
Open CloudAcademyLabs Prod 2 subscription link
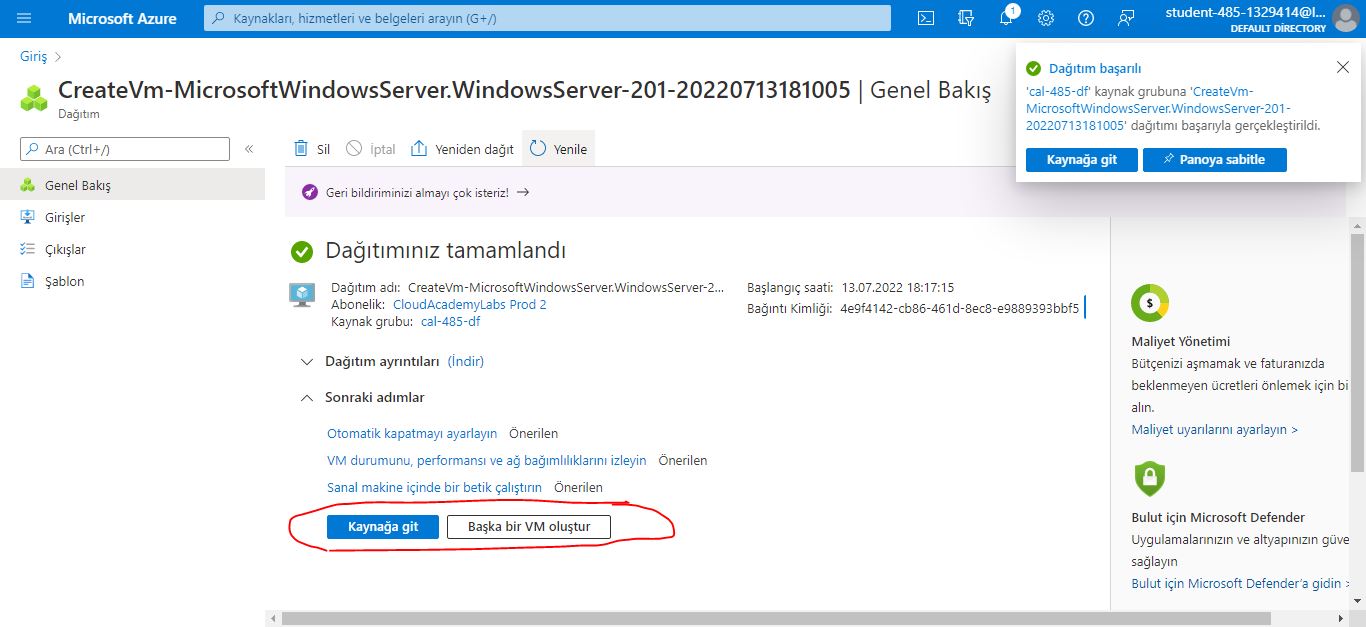point(470,304)
